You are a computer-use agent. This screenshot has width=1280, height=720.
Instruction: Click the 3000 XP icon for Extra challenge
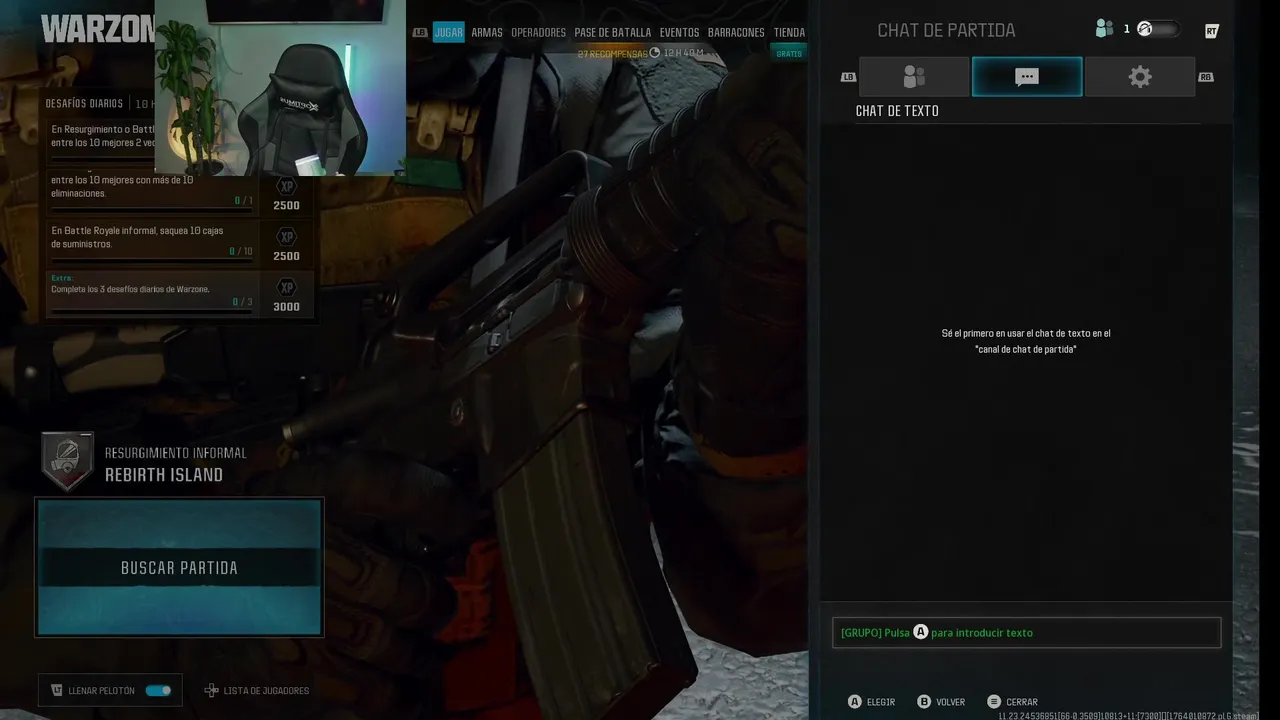click(x=286, y=288)
